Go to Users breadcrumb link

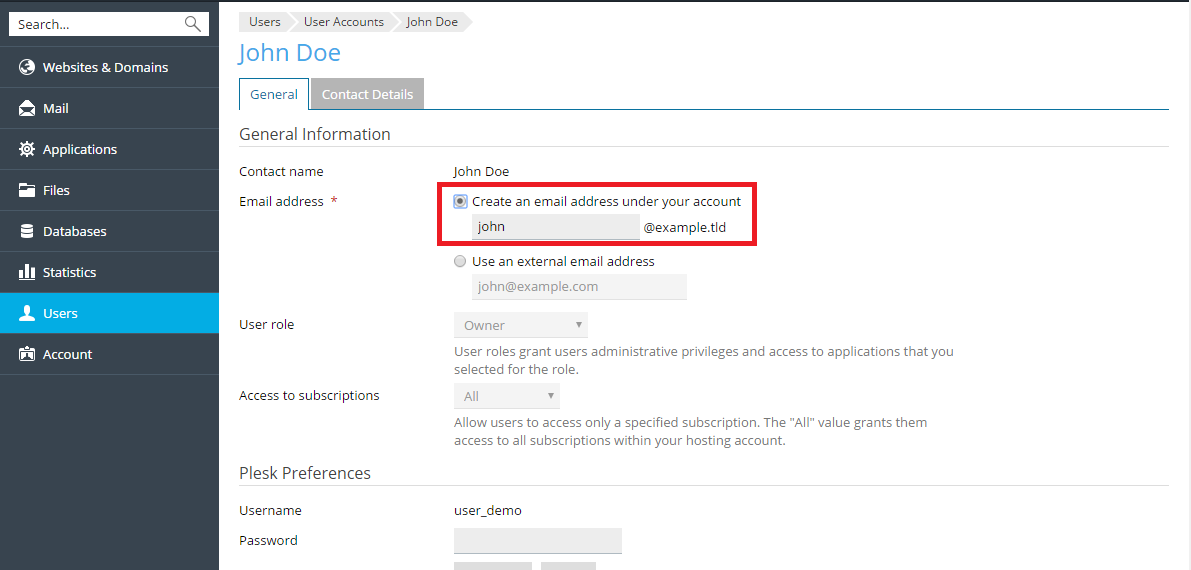[x=265, y=21]
